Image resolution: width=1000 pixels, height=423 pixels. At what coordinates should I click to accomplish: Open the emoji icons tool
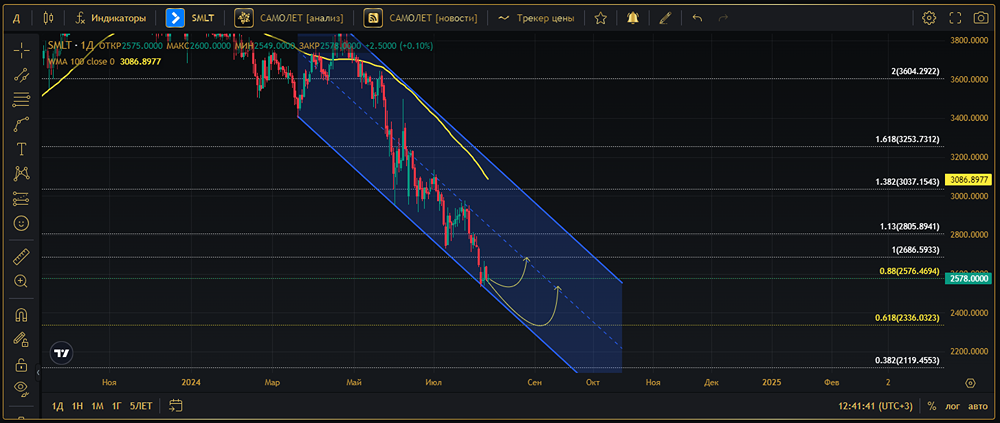pos(21,223)
